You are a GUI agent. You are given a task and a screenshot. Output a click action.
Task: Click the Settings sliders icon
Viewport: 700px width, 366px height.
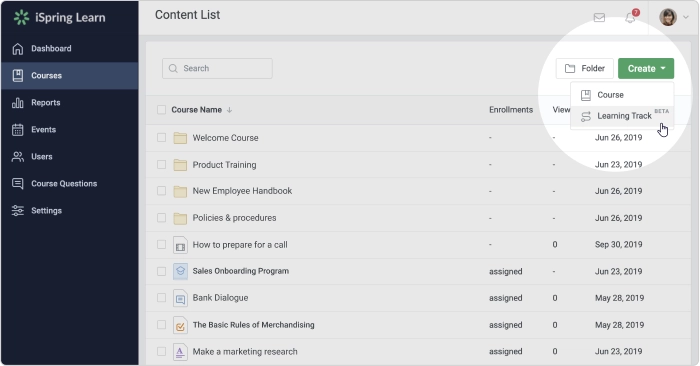[17, 211]
